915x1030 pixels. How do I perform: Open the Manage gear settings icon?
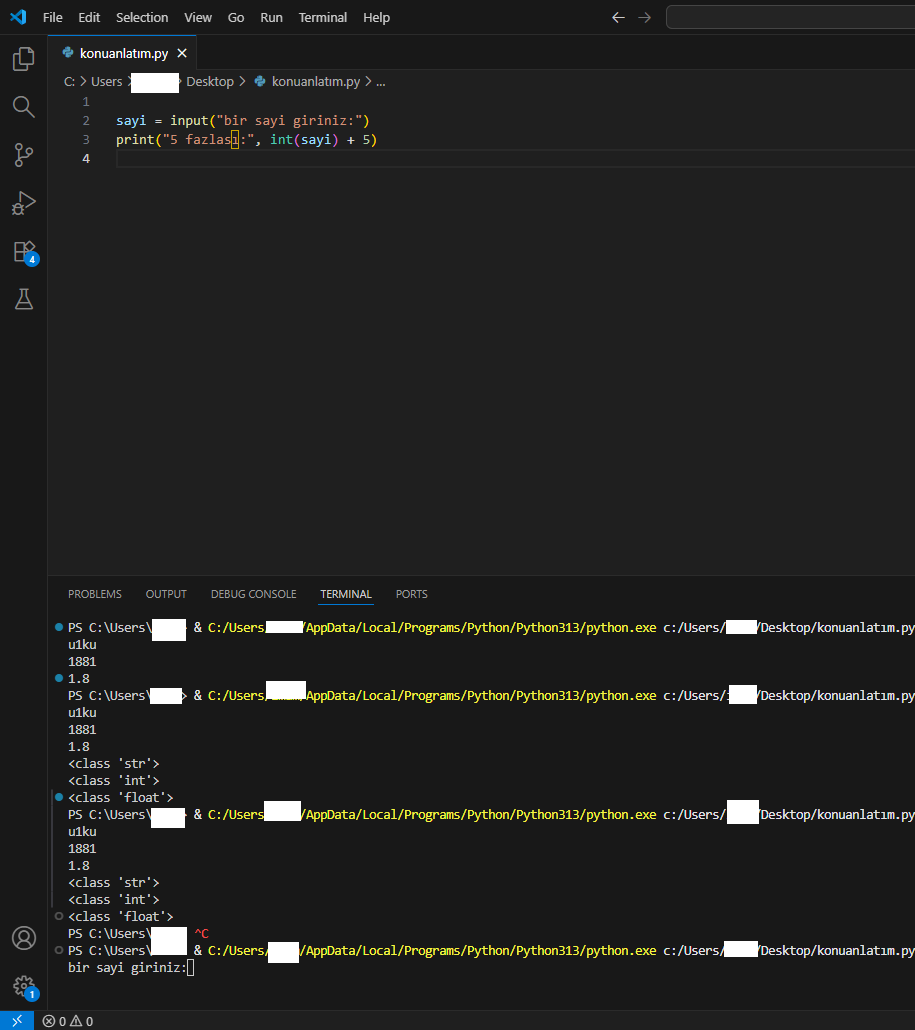pyautogui.click(x=25, y=987)
